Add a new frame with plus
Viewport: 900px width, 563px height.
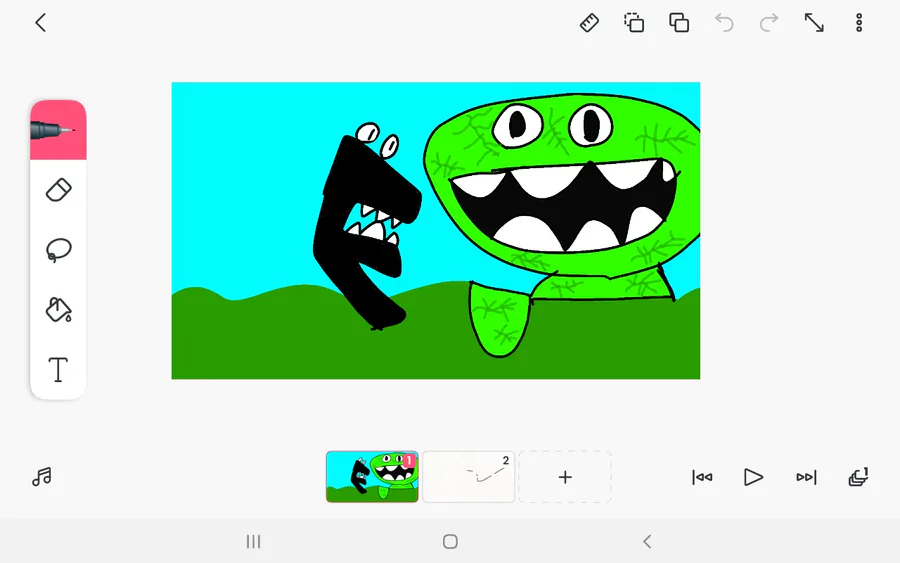click(565, 477)
